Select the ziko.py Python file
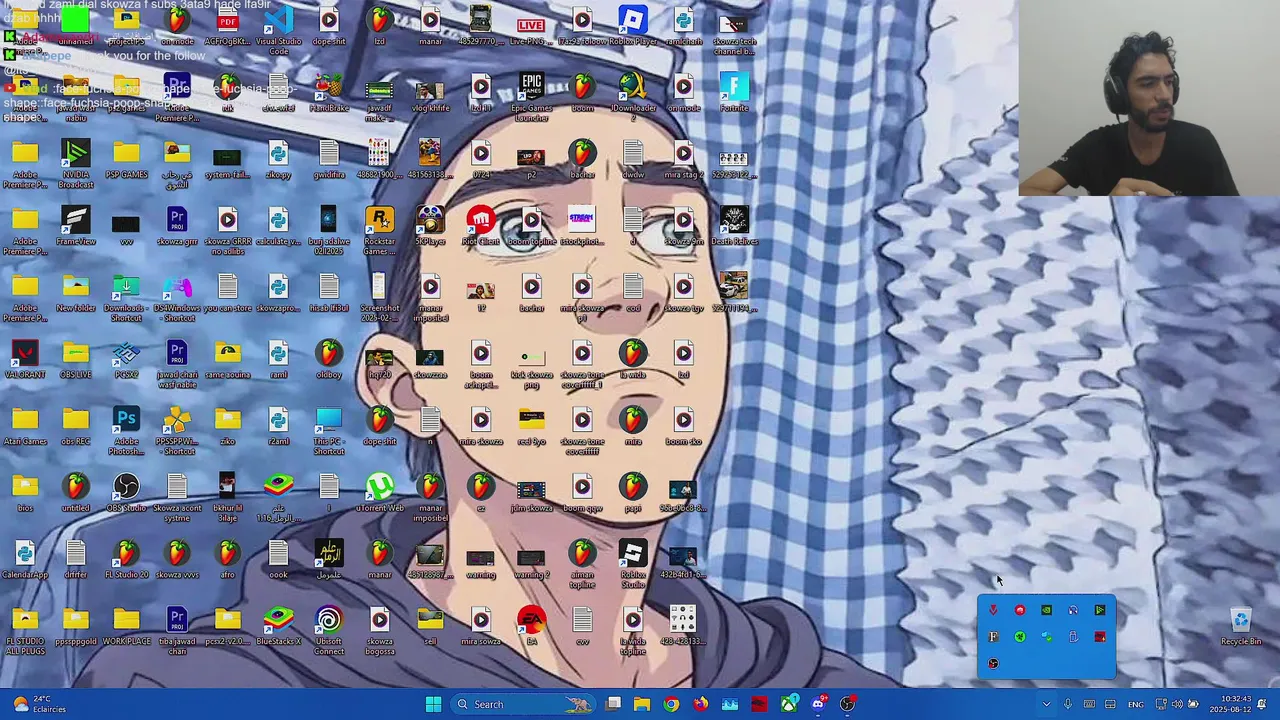1280x720 pixels. [x=278, y=160]
